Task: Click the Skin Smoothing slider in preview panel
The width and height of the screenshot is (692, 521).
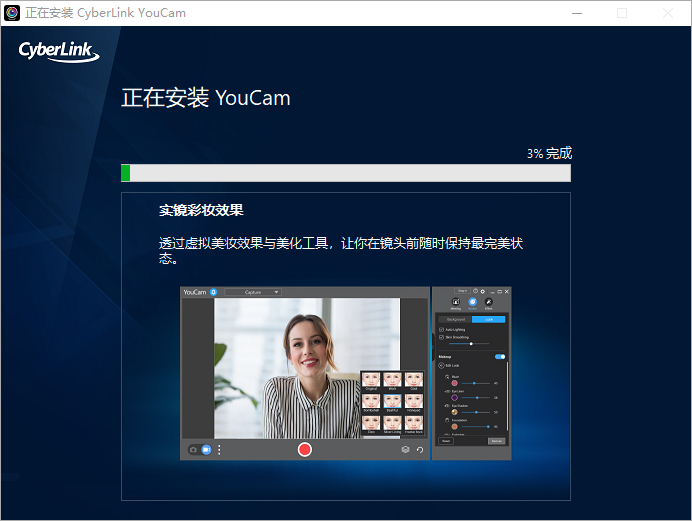Action: point(469,344)
